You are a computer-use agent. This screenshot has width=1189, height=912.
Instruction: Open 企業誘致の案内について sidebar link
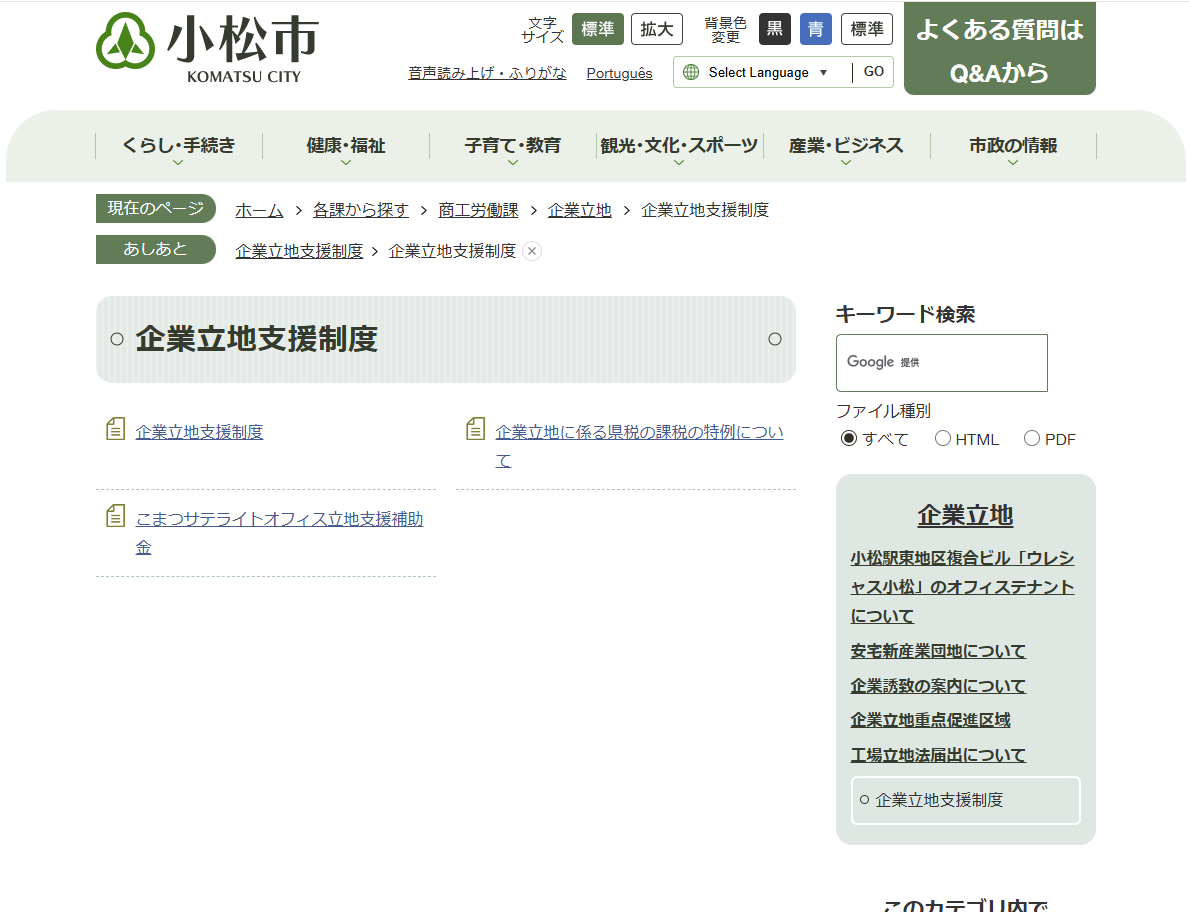click(938, 686)
